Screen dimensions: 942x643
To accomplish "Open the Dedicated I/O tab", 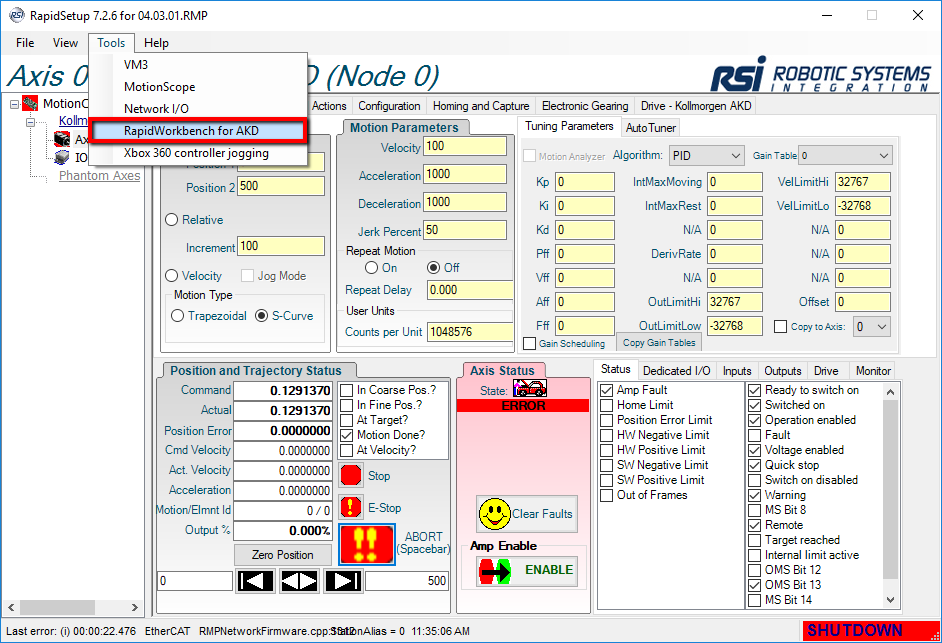I will [x=676, y=371].
